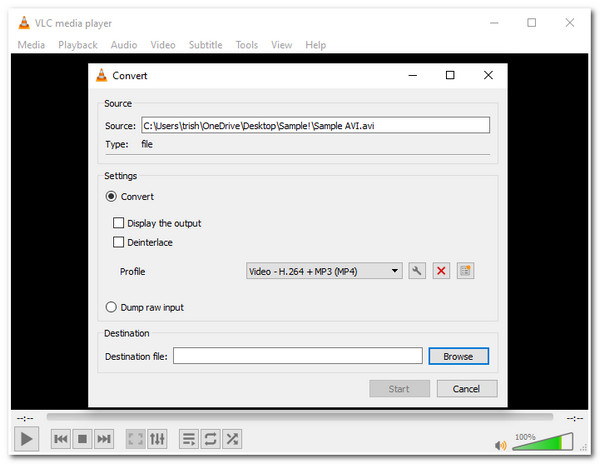
Task: Close the Convert dialog window
Action: 488,75
